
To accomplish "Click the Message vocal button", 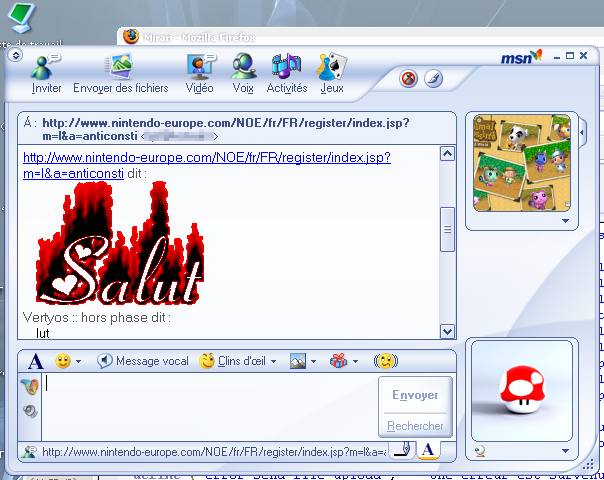I will coord(142,361).
